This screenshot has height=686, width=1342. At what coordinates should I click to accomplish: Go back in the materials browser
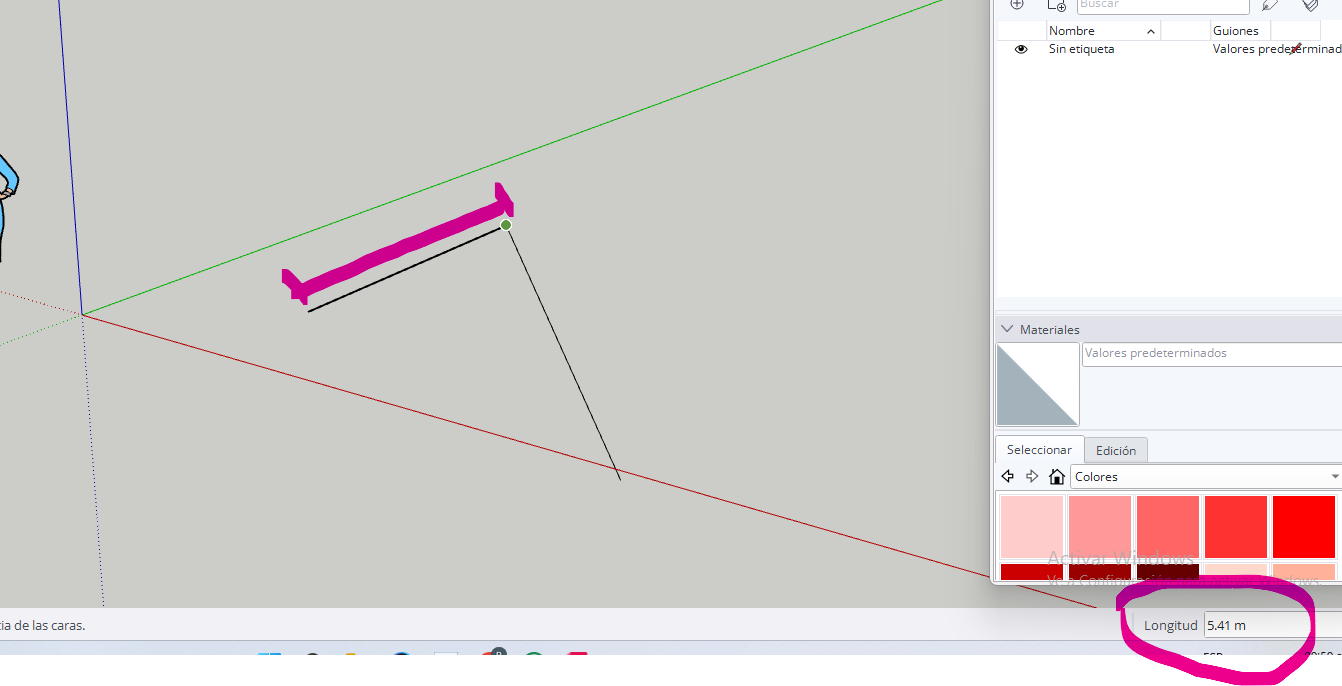[1008, 477]
